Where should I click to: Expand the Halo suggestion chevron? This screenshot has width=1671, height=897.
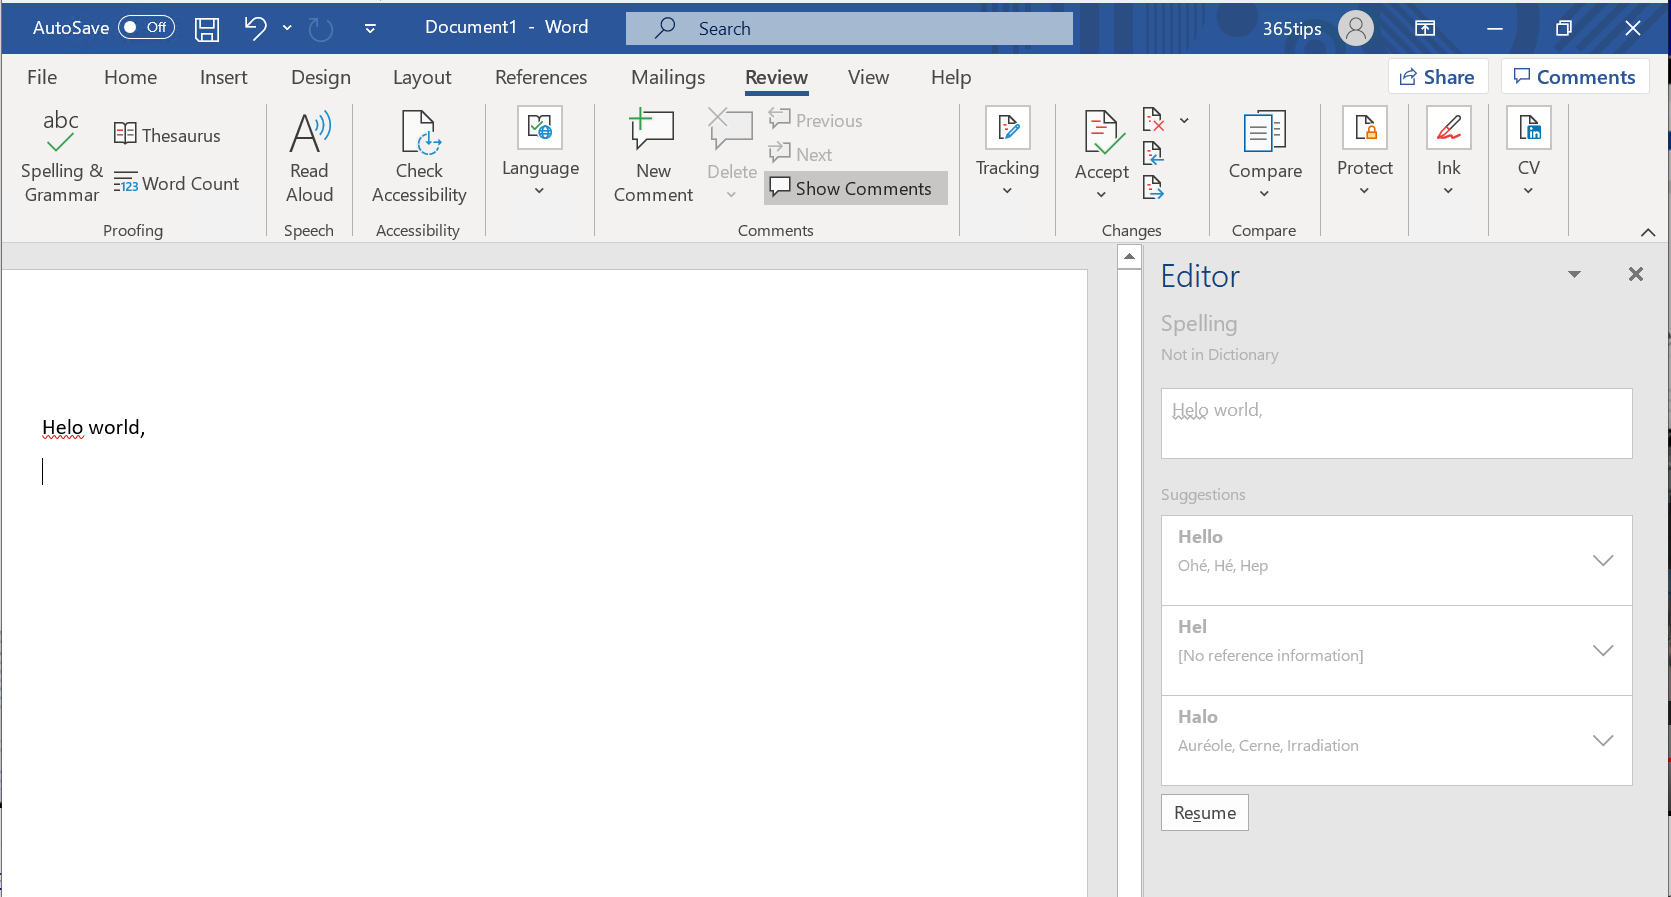tap(1602, 741)
